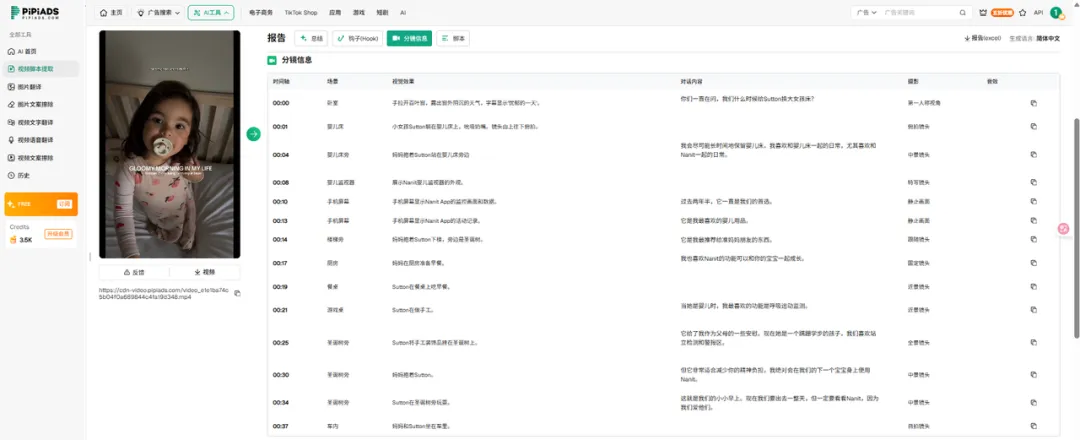The height and width of the screenshot is (440, 1080).
Task: Open favorites star icon
Action: click(1022, 12)
